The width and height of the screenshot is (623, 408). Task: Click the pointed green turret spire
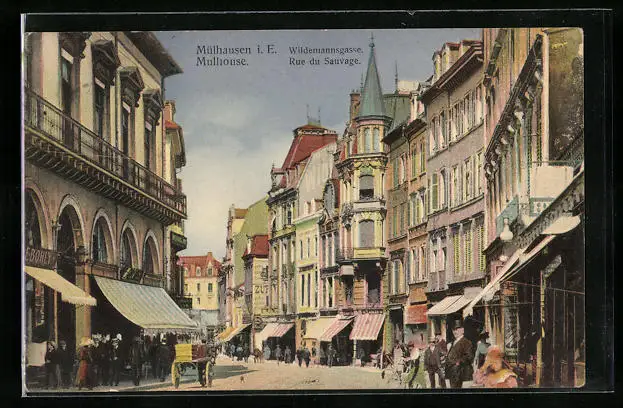click(x=372, y=80)
